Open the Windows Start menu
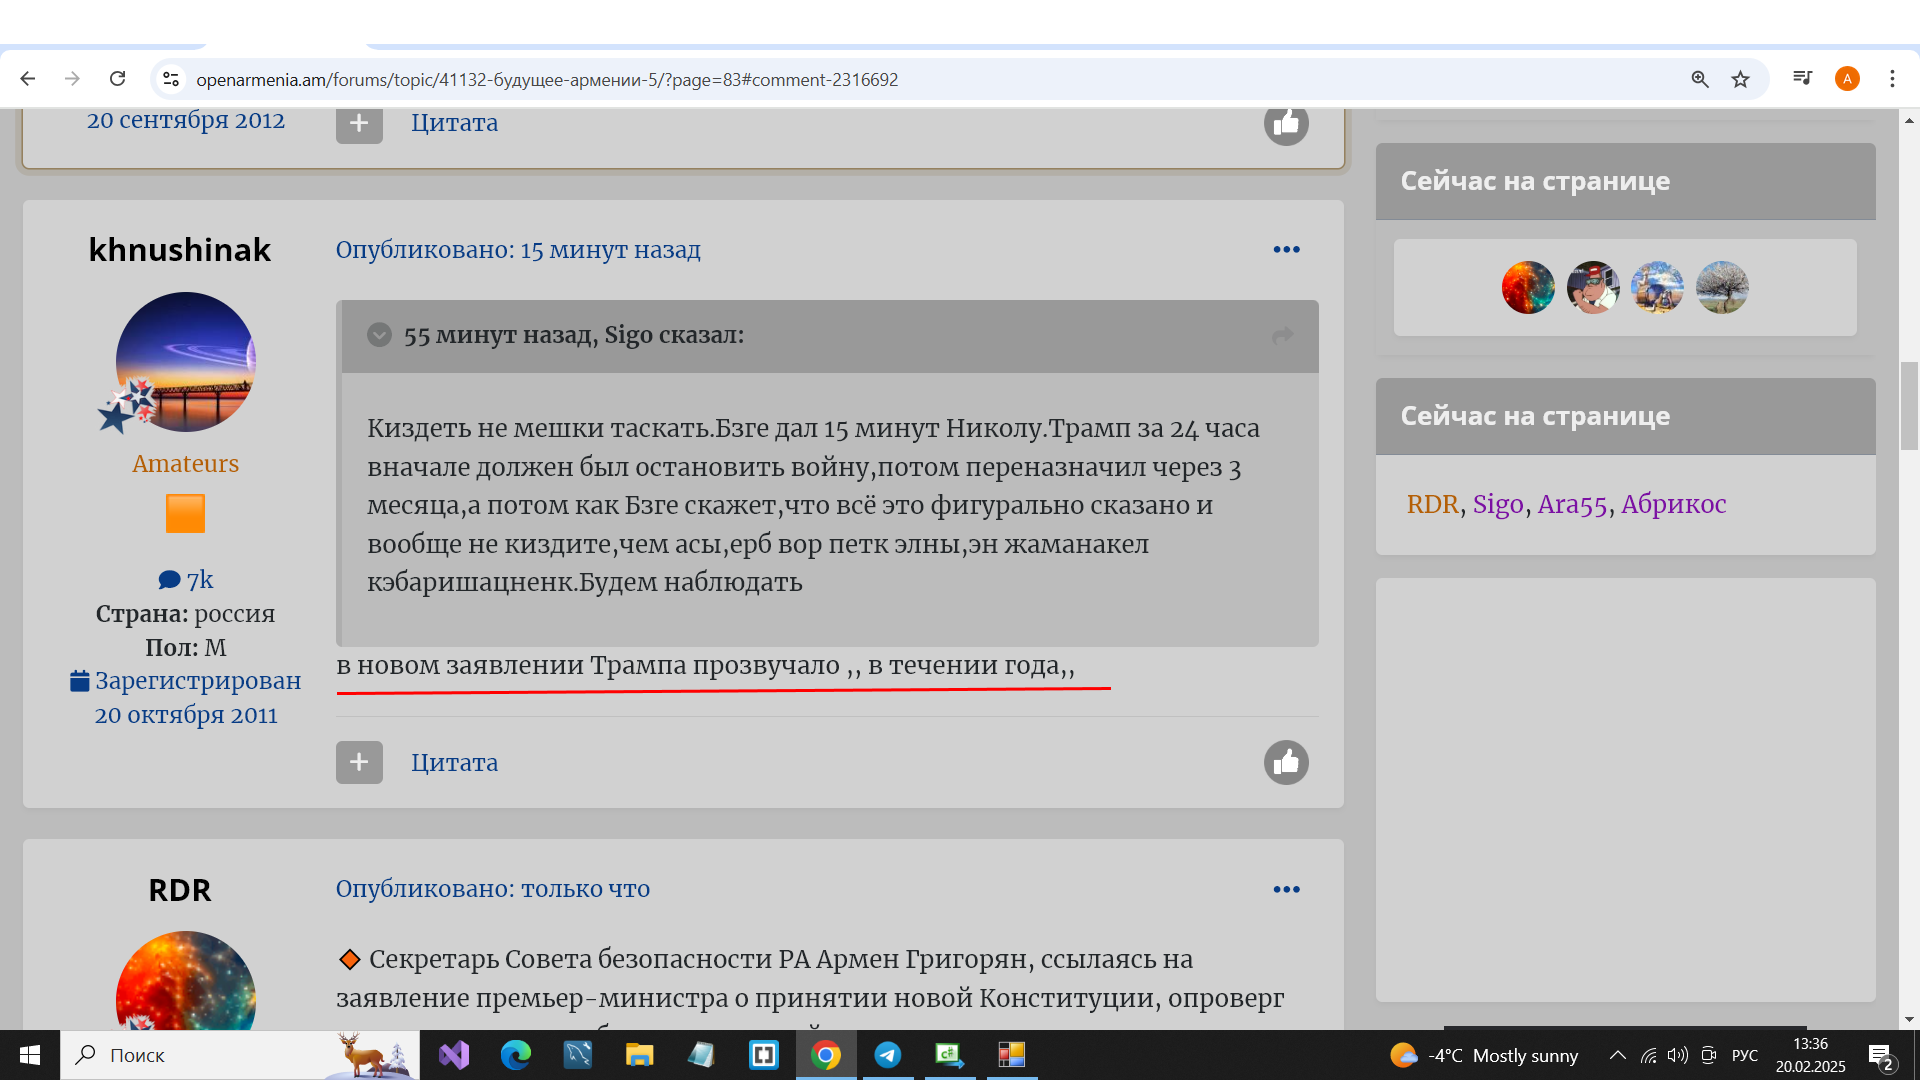 [x=30, y=1055]
